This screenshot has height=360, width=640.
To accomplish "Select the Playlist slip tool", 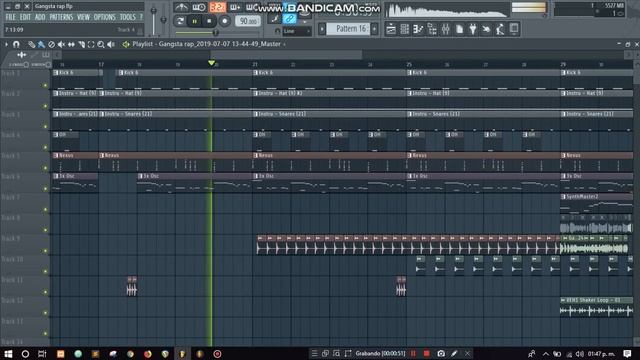I will 71,44.
